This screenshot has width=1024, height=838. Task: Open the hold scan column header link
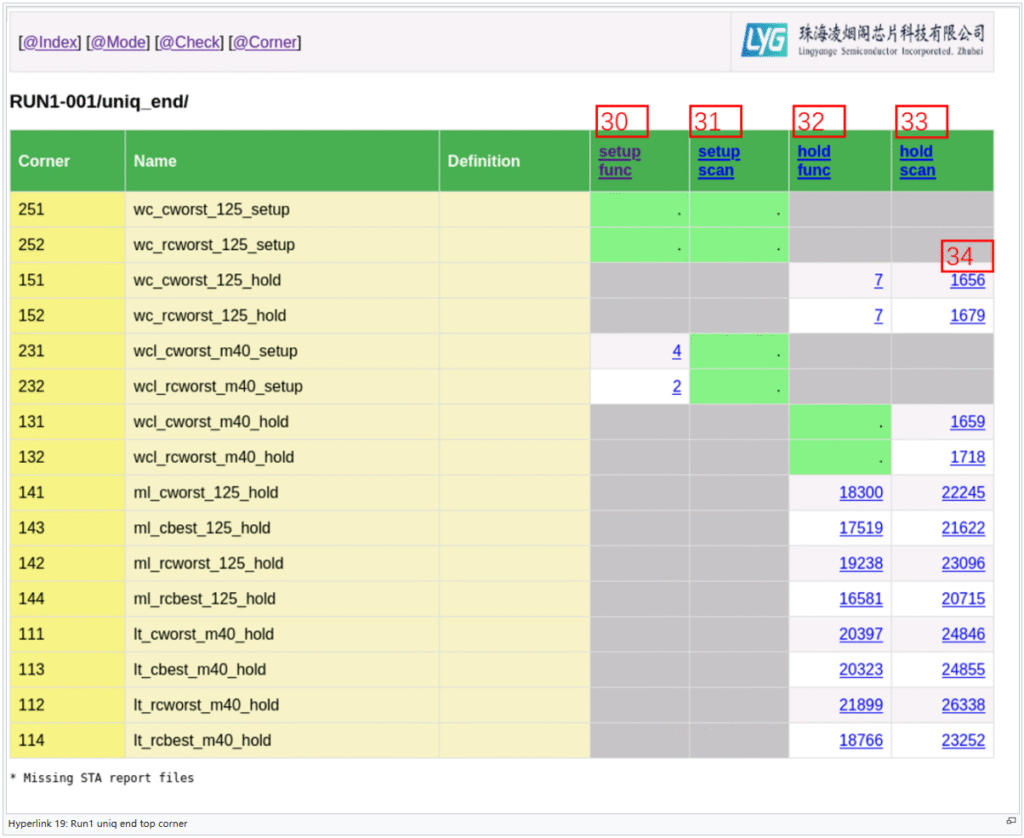click(x=916, y=161)
